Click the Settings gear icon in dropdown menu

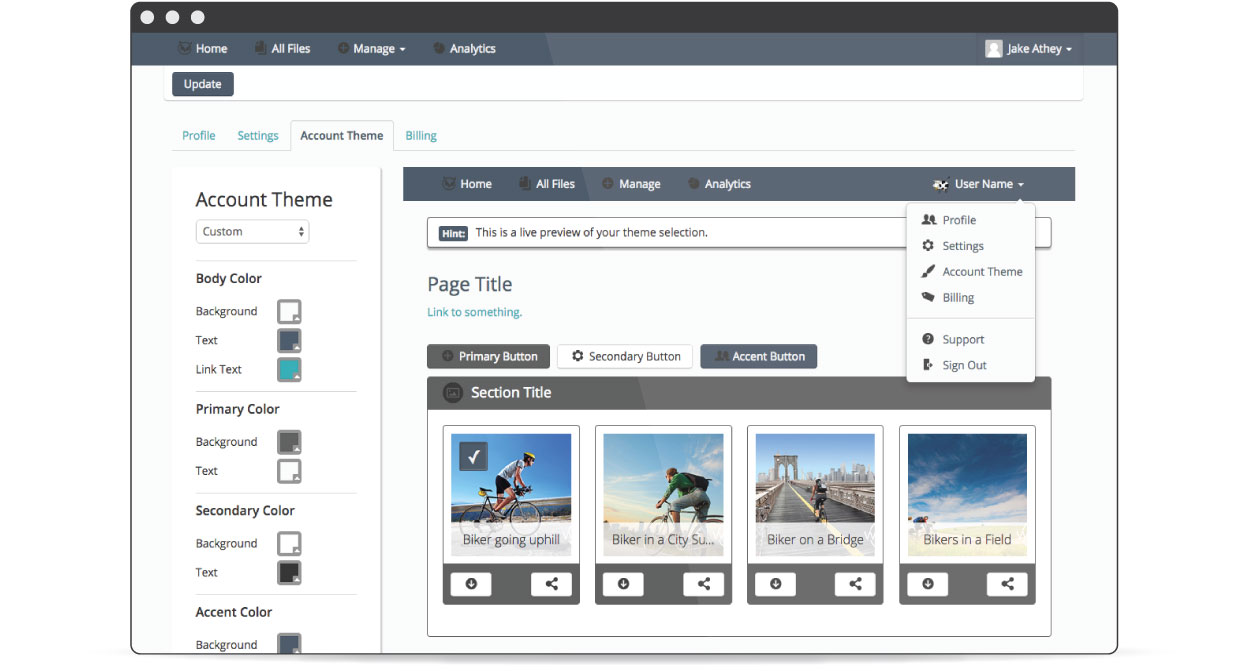pyautogui.click(x=928, y=246)
